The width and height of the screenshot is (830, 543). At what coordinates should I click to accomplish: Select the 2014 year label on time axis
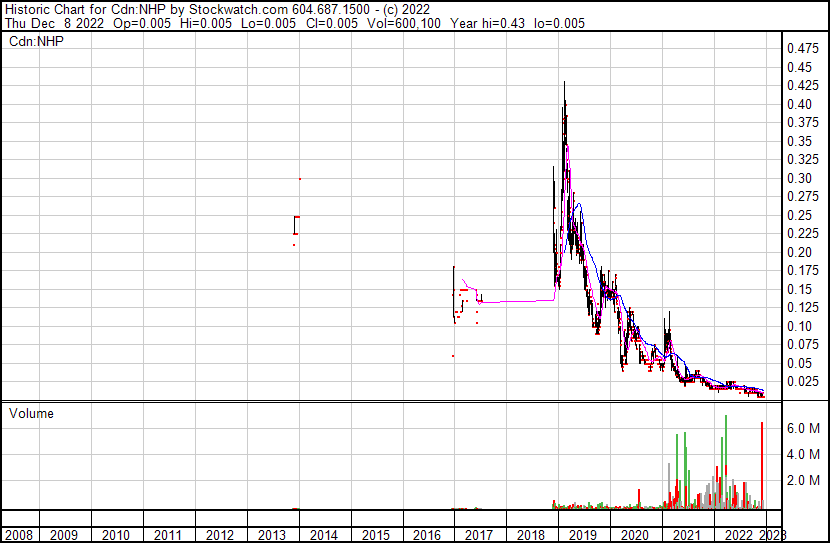pos(324,535)
